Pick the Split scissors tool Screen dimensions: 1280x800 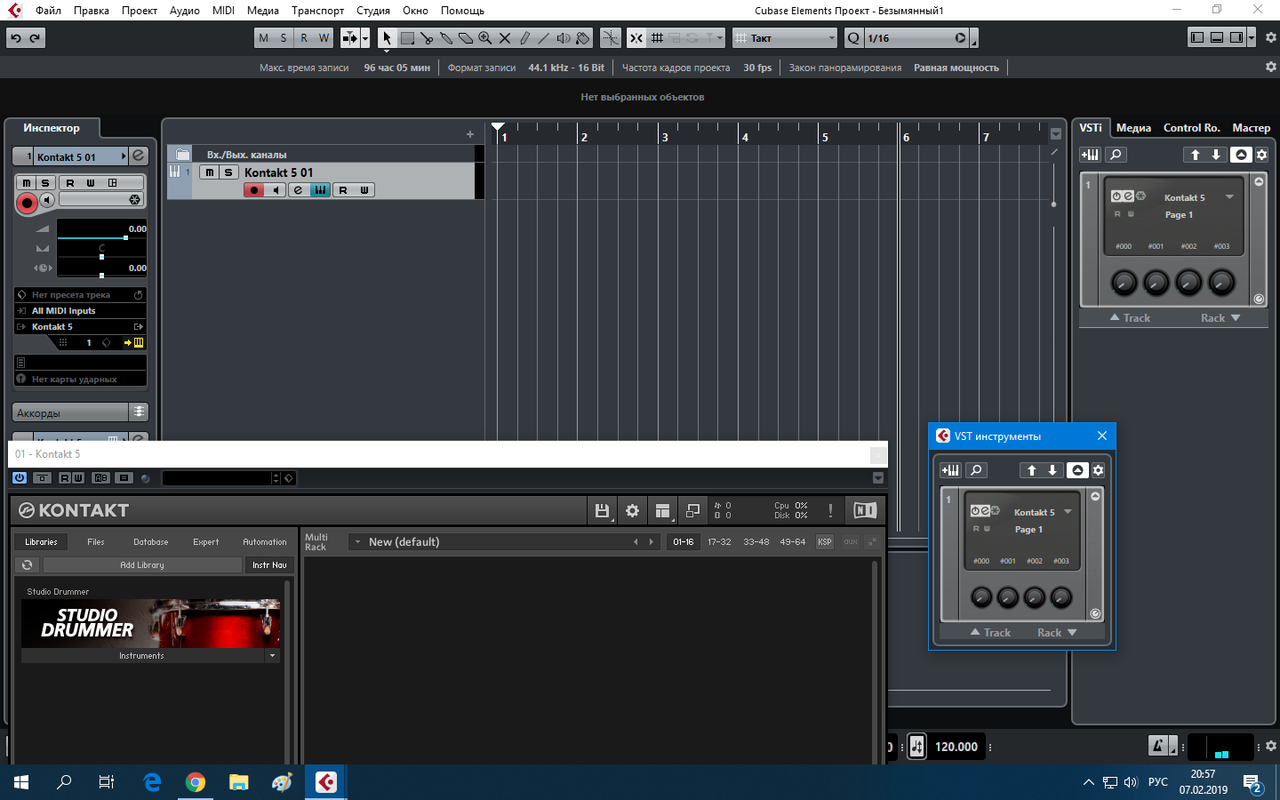click(427, 38)
